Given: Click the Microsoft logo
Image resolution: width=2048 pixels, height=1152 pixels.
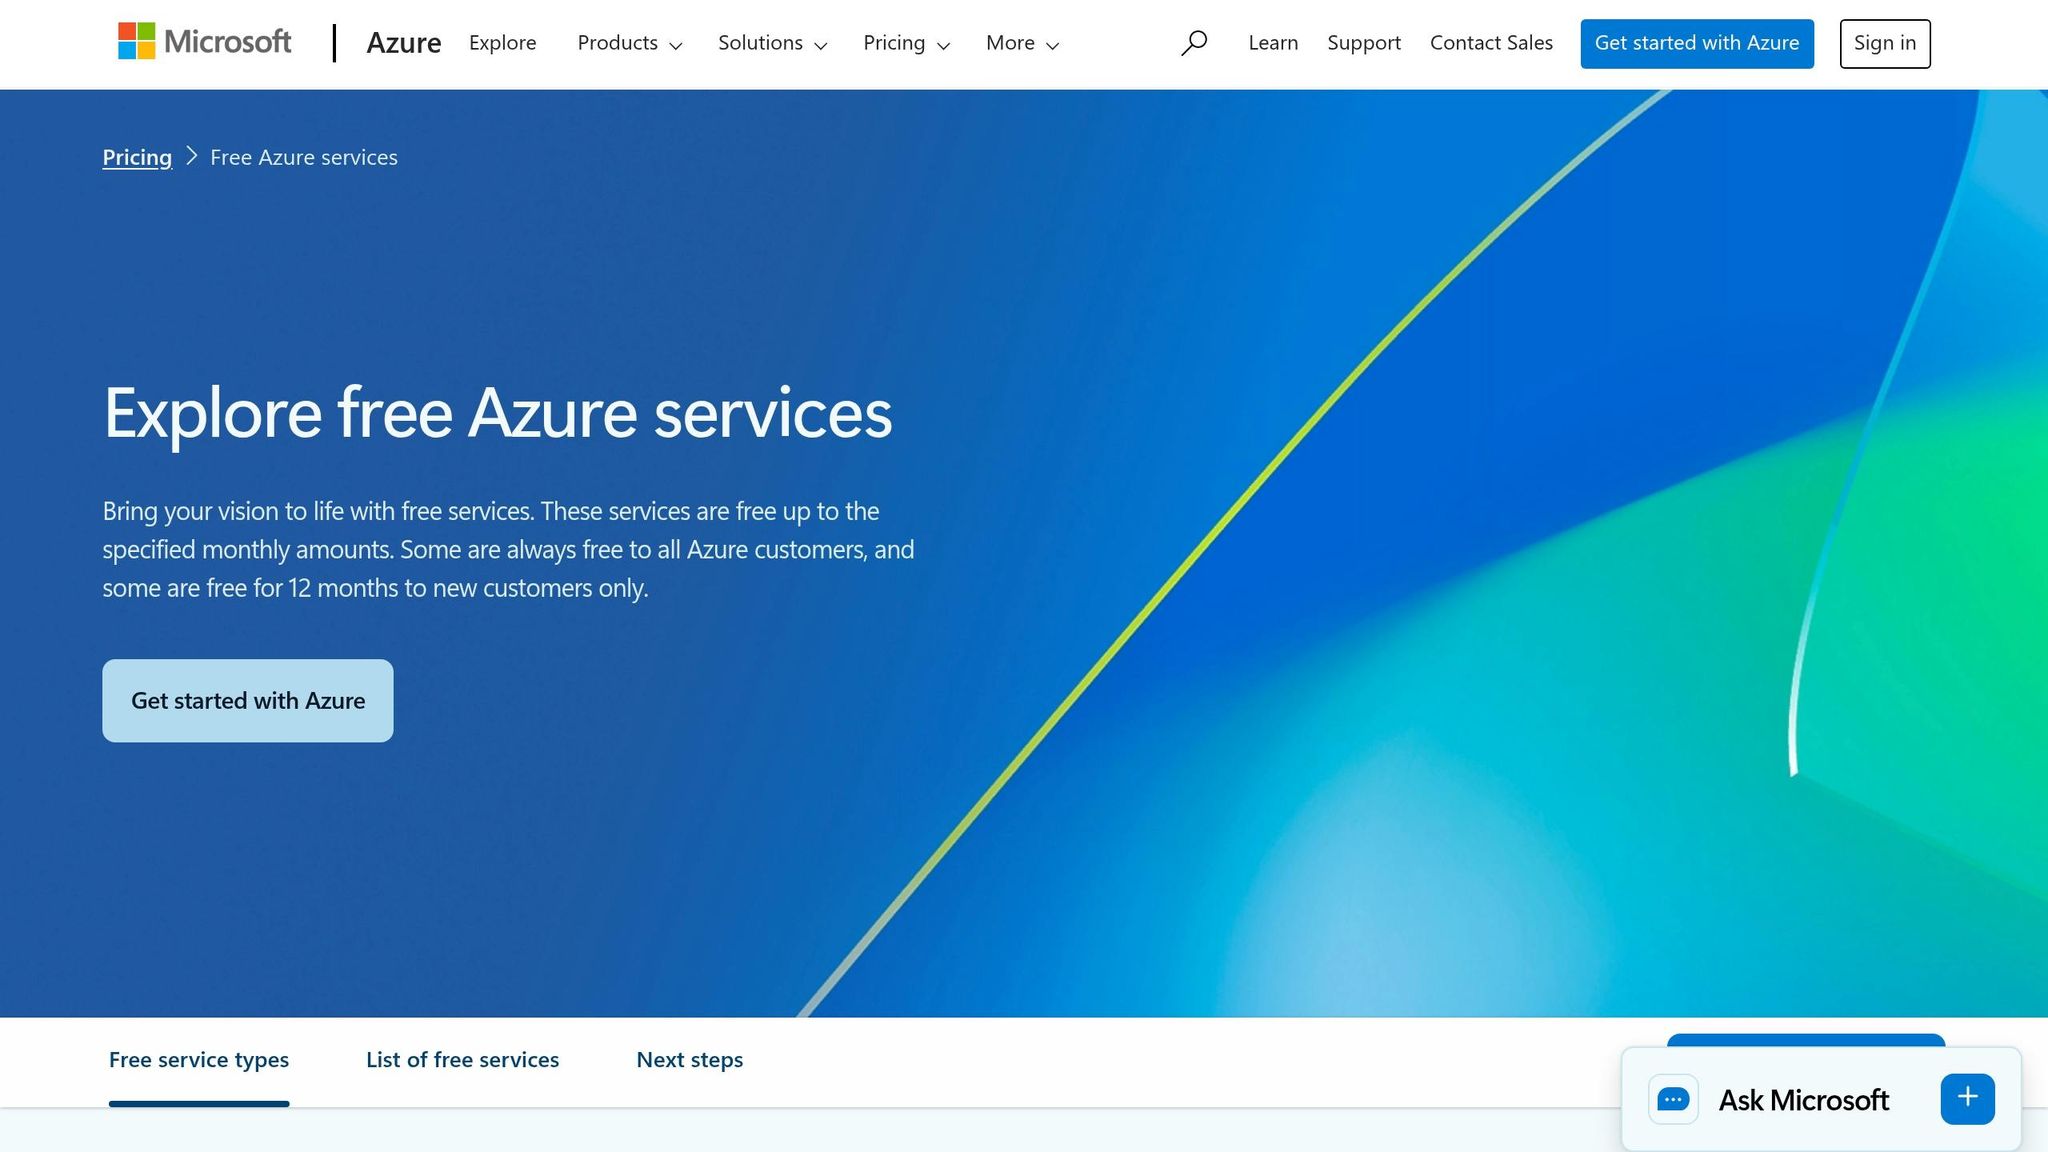Looking at the screenshot, I should tap(205, 42).
